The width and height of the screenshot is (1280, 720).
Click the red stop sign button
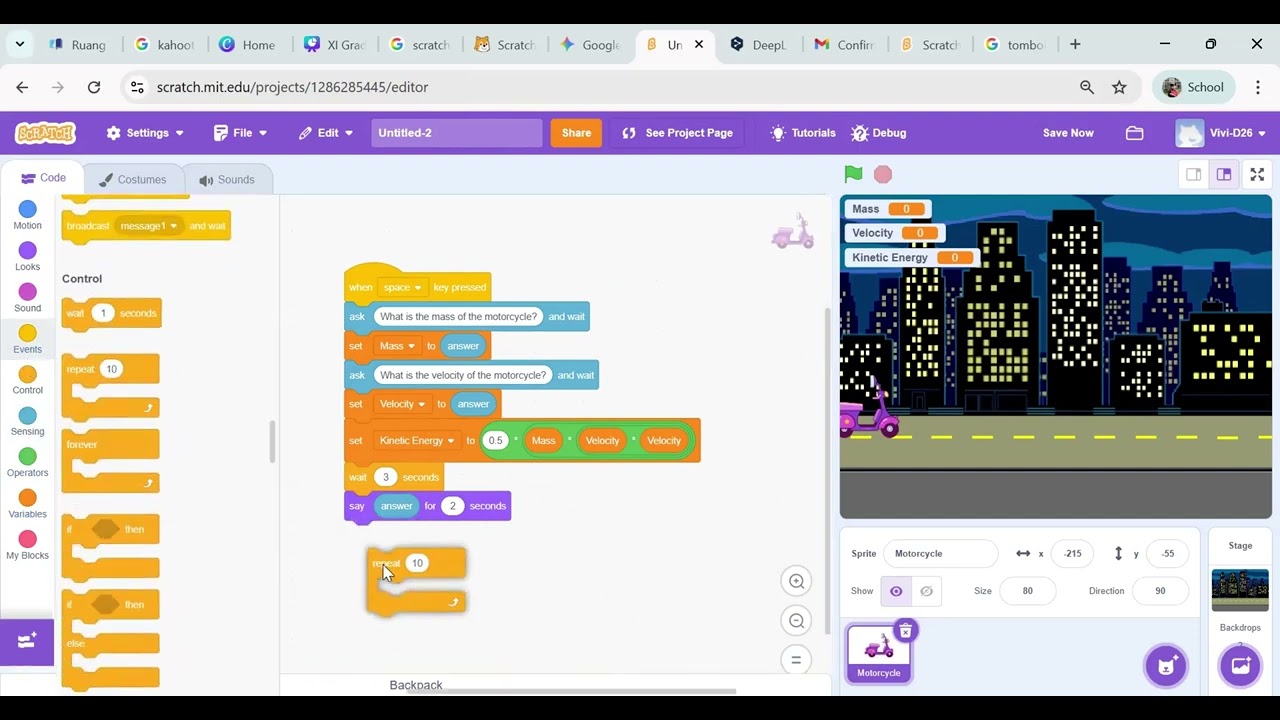[x=883, y=175]
